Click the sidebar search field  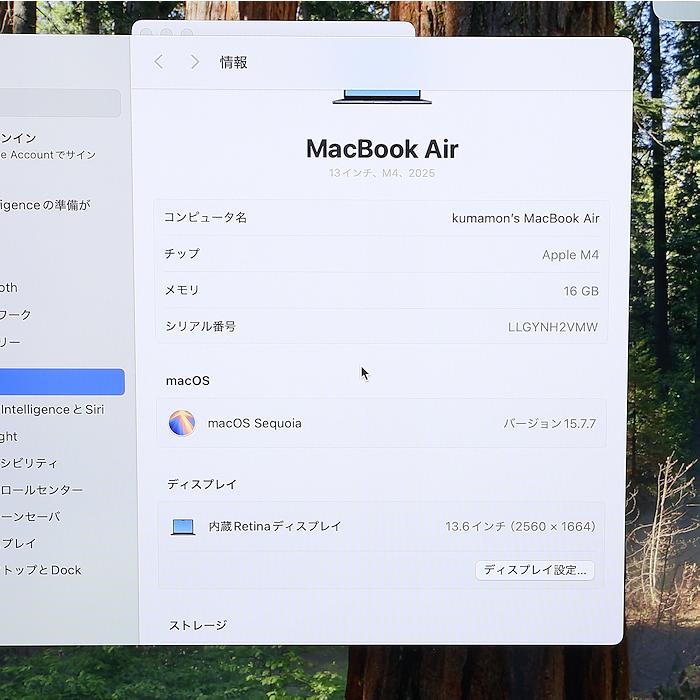click(60, 103)
